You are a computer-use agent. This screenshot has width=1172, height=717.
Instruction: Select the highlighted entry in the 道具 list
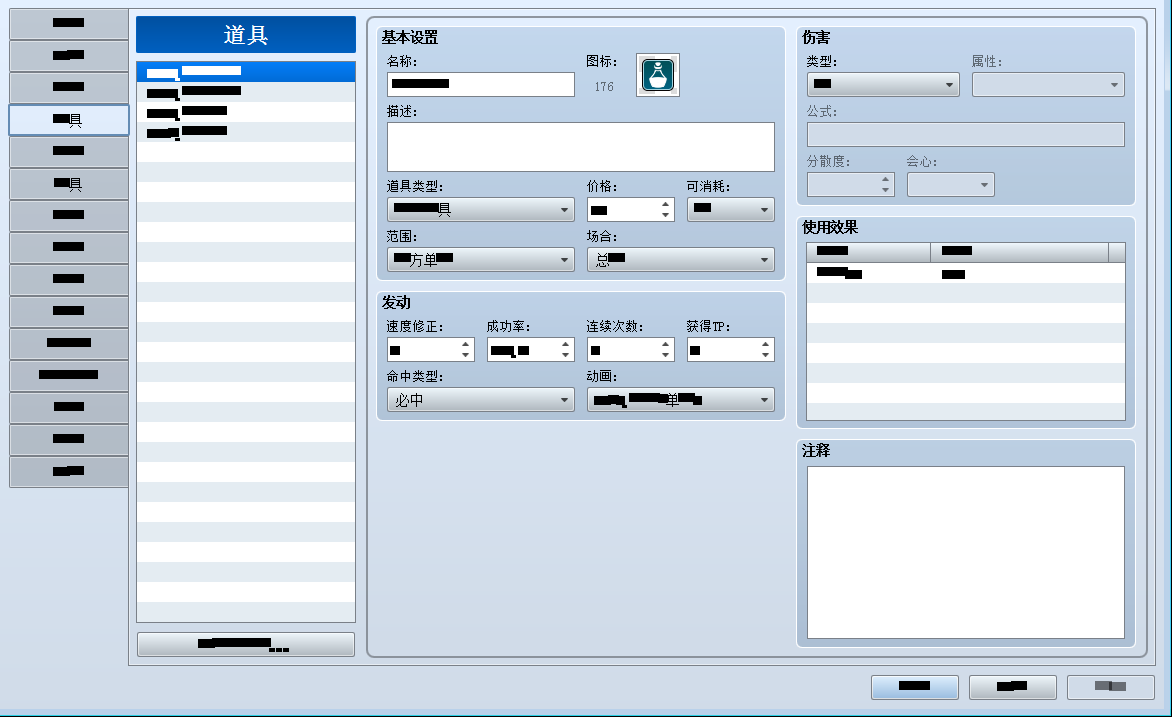[x=246, y=72]
